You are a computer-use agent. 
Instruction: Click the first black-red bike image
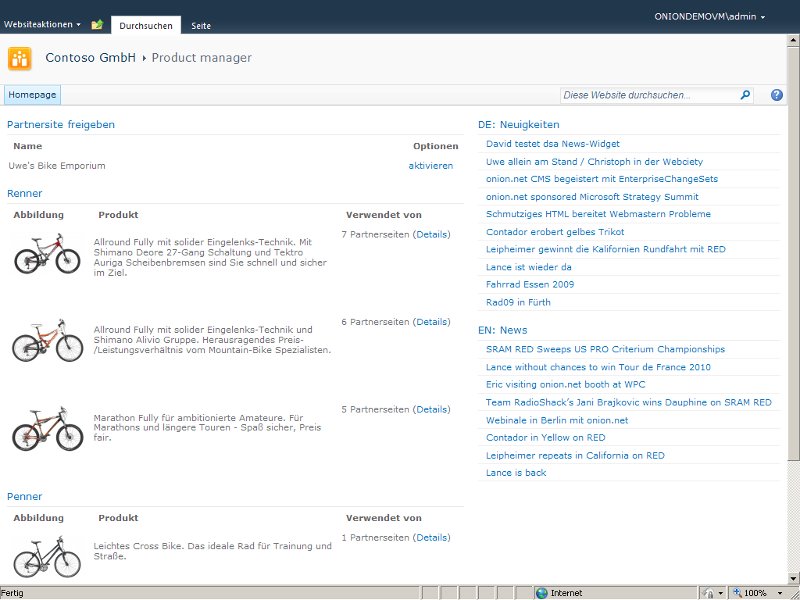(x=47, y=253)
